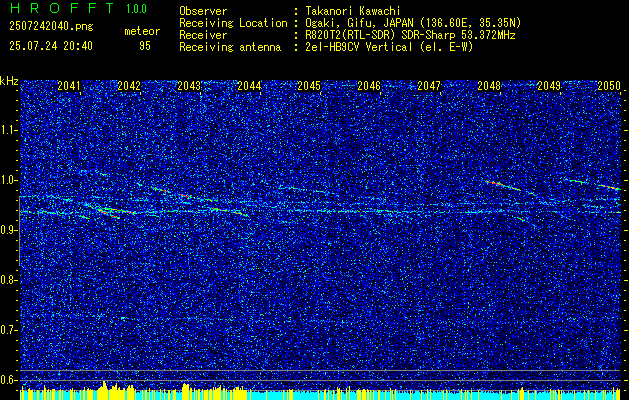Click the 1.1 kHz axis label

[x=8, y=130]
